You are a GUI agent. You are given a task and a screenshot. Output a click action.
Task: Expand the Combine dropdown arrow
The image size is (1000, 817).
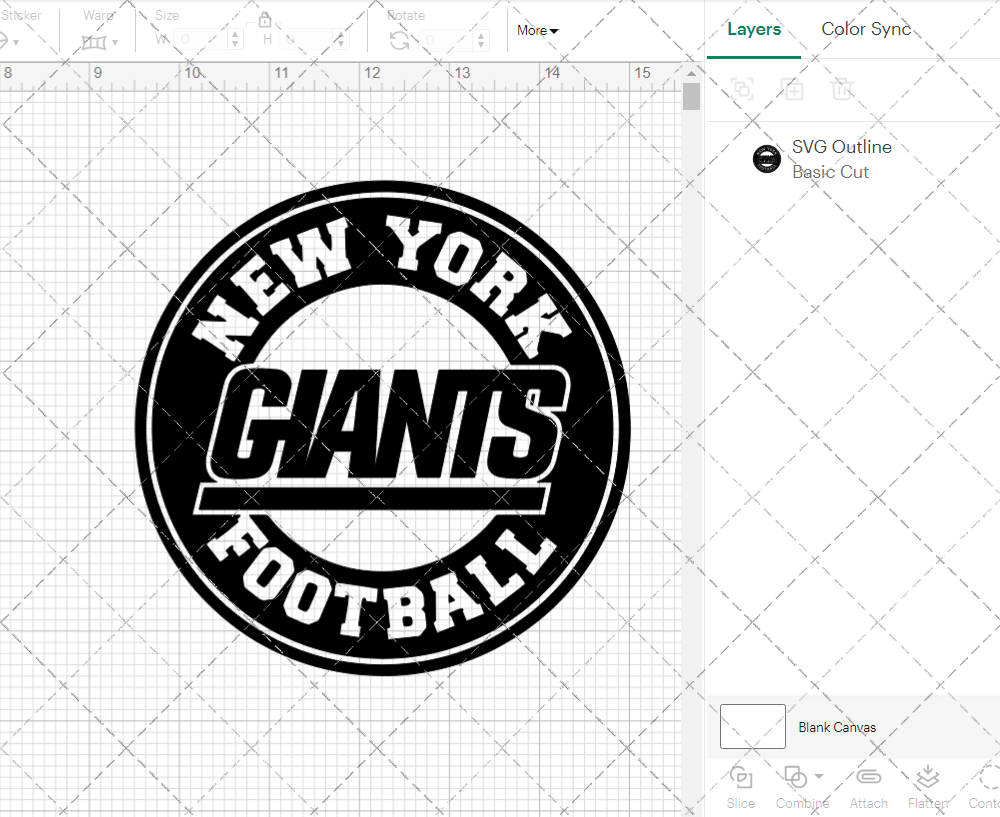[x=819, y=777]
